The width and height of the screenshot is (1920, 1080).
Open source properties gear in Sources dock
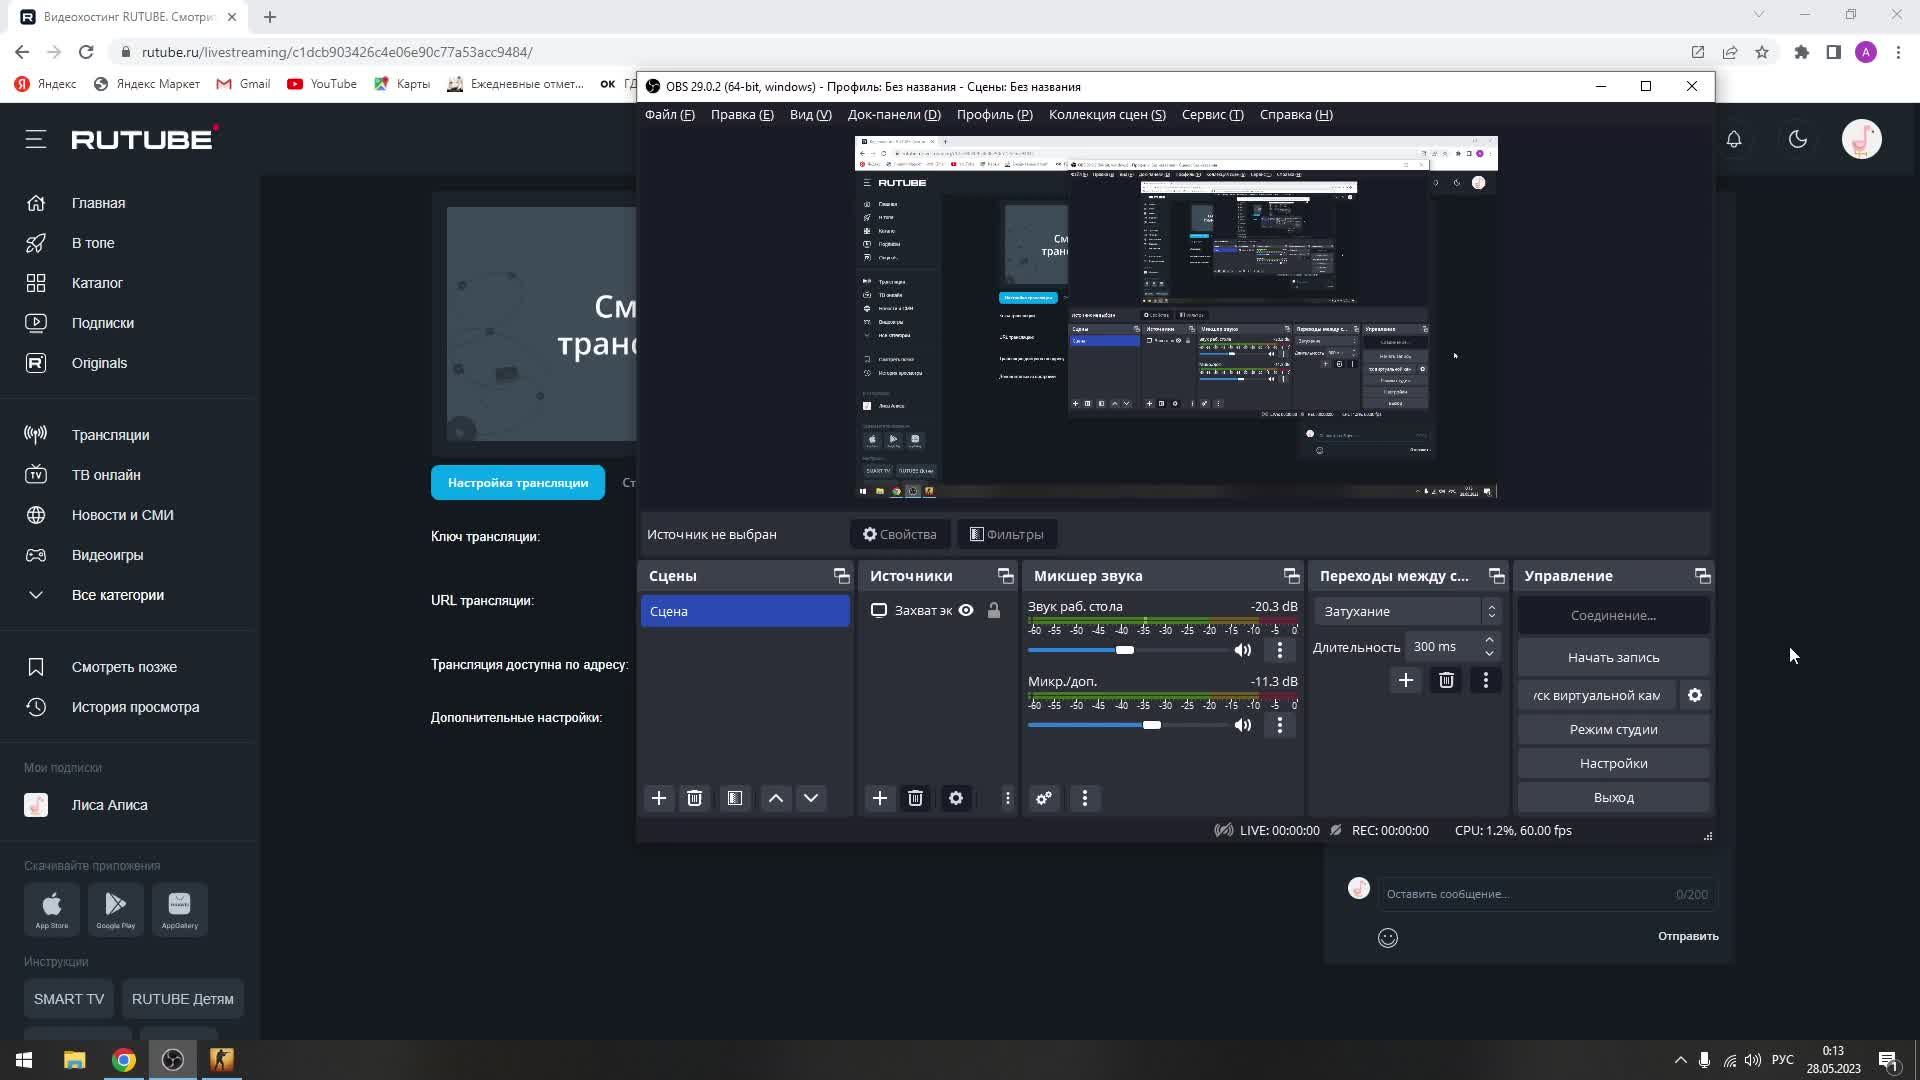click(x=956, y=798)
